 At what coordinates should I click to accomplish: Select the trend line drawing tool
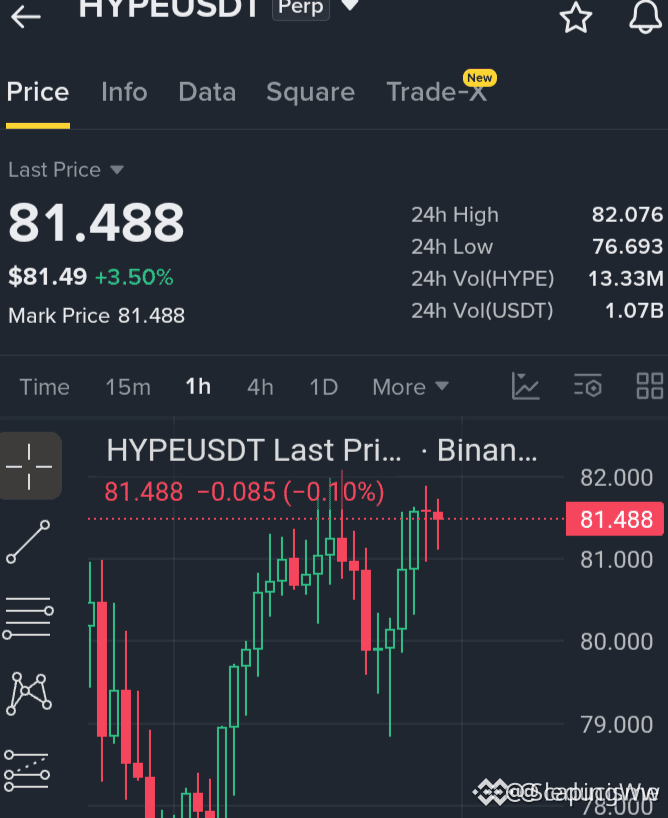(x=28, y=542)
